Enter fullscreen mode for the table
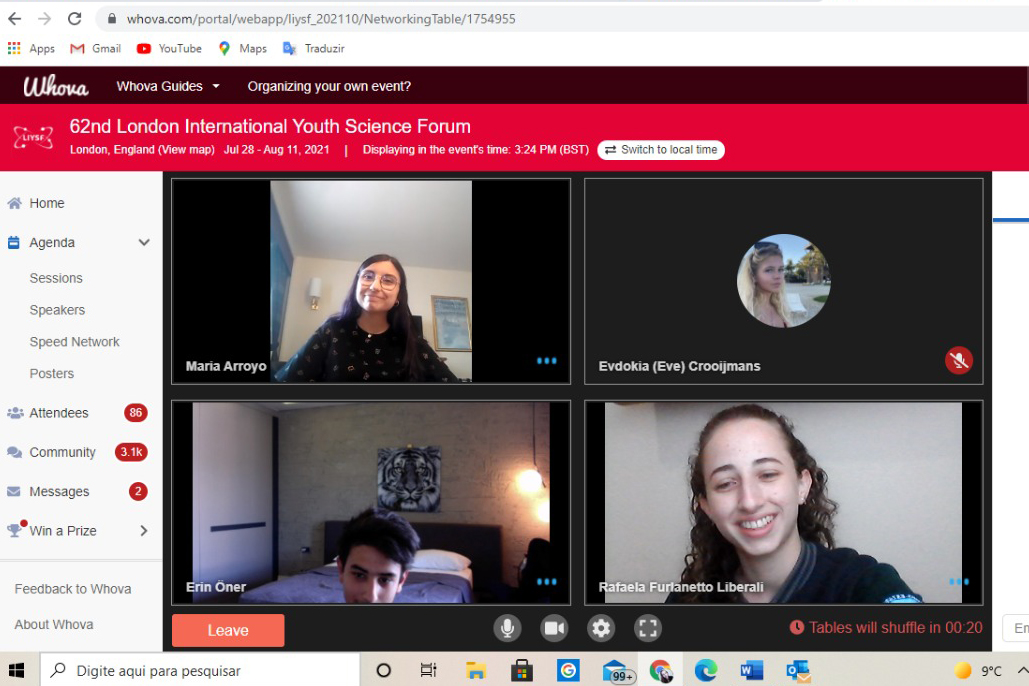This screenshot has height=686, width=1029. click(x=648, y=628)
